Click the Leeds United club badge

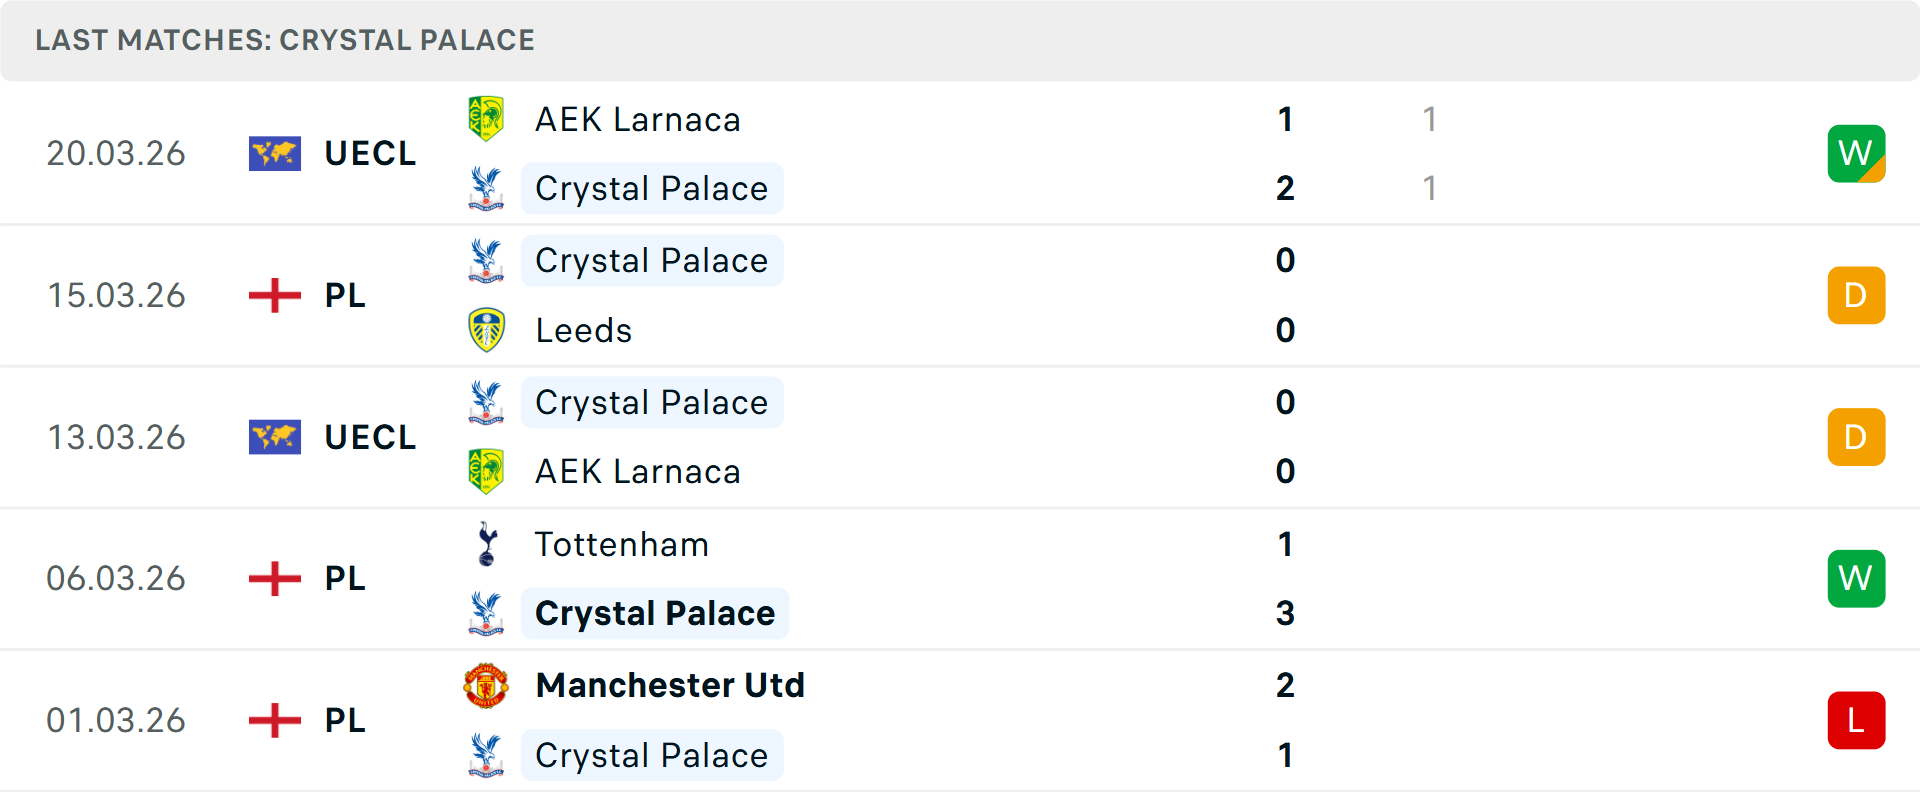pos(486,330)
